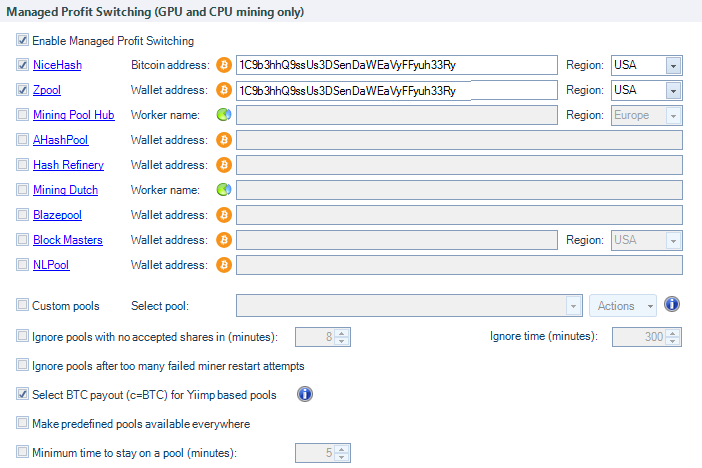Click the Hash Refinery Wallet address field
This screenshot has width=702, height=468.
[459, 165]
